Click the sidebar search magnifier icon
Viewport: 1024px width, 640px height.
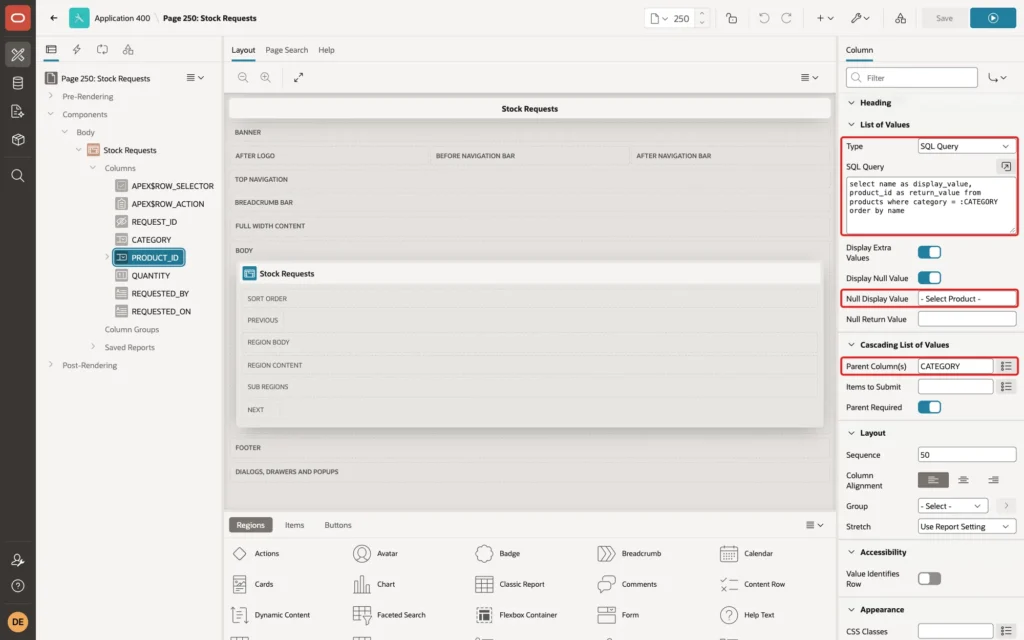18,176
